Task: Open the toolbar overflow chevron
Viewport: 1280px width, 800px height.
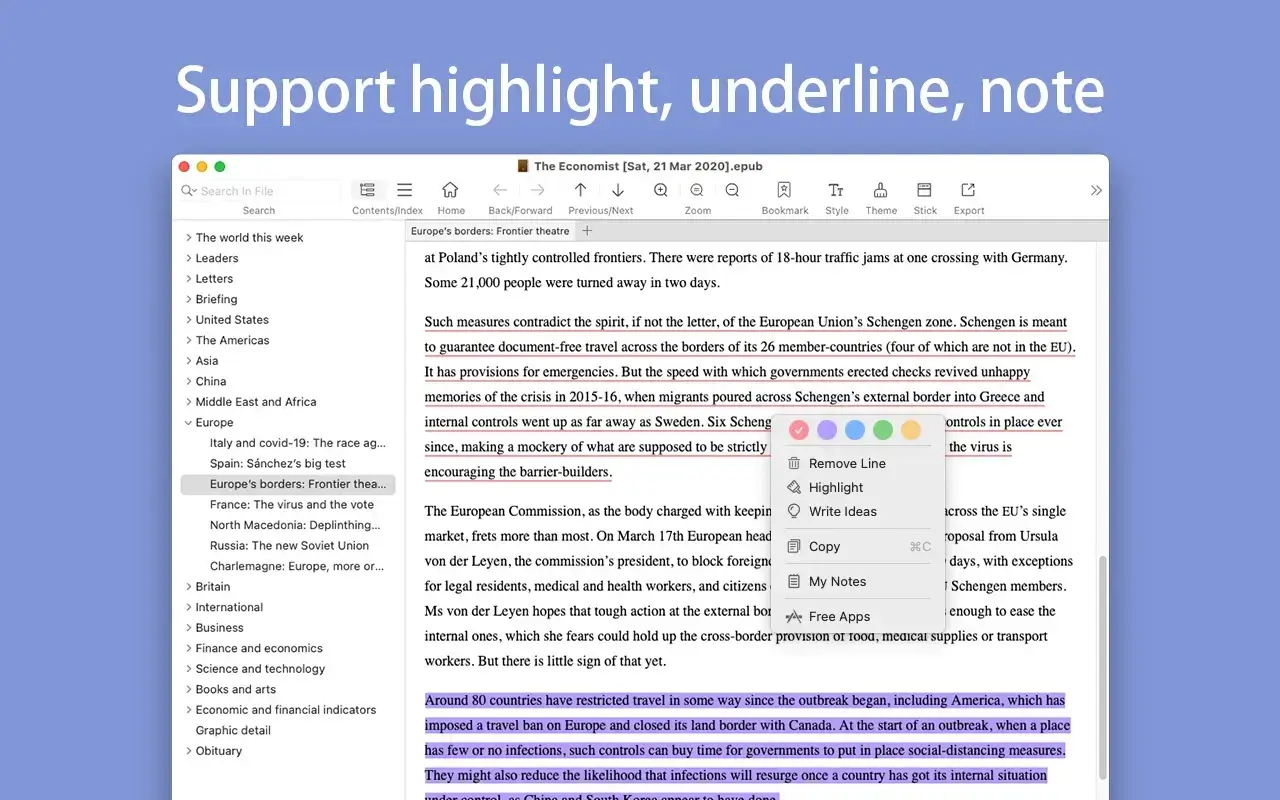Action: [1096, 190]
